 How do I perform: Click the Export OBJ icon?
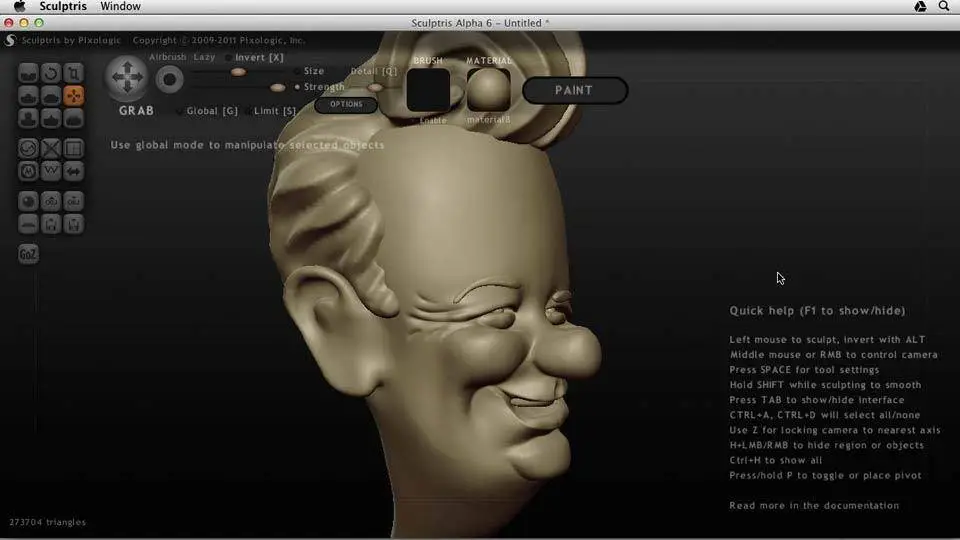[x=73, y=201]
